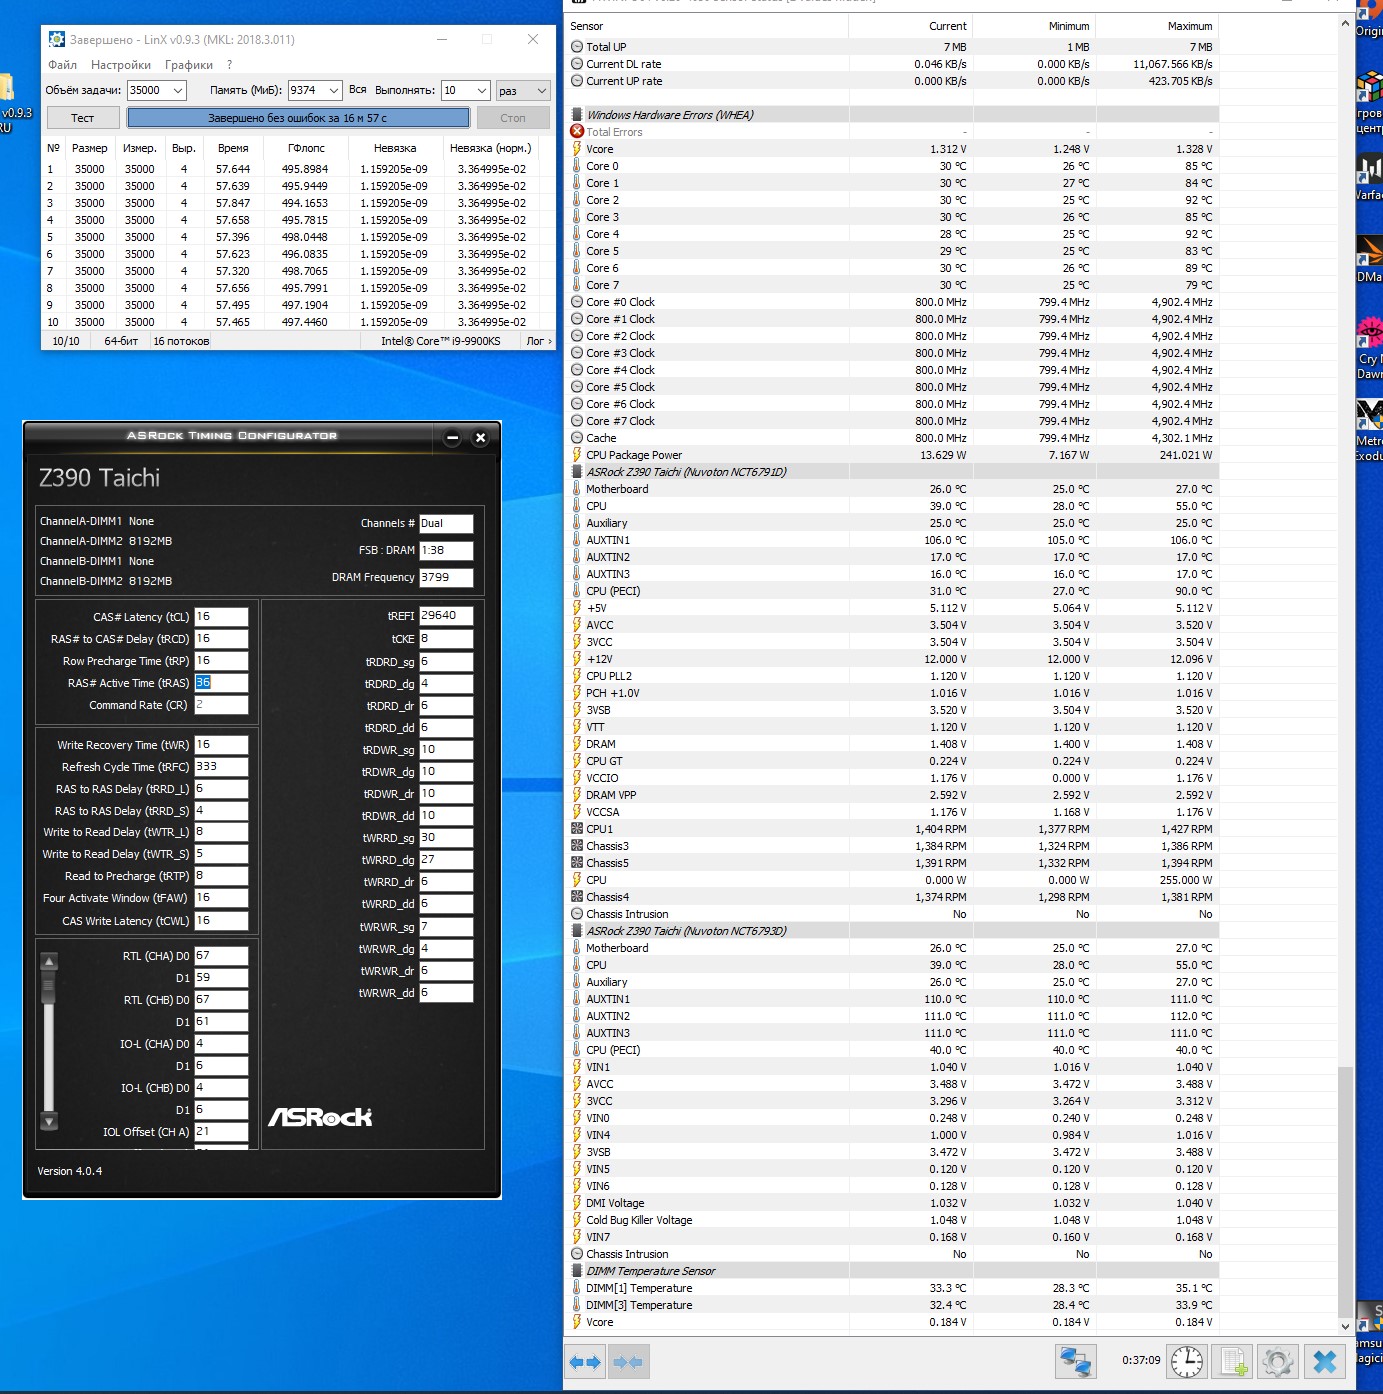
Task: Click the Maximum column header in HWiNFO
Action: click(x=1157, y=26)
